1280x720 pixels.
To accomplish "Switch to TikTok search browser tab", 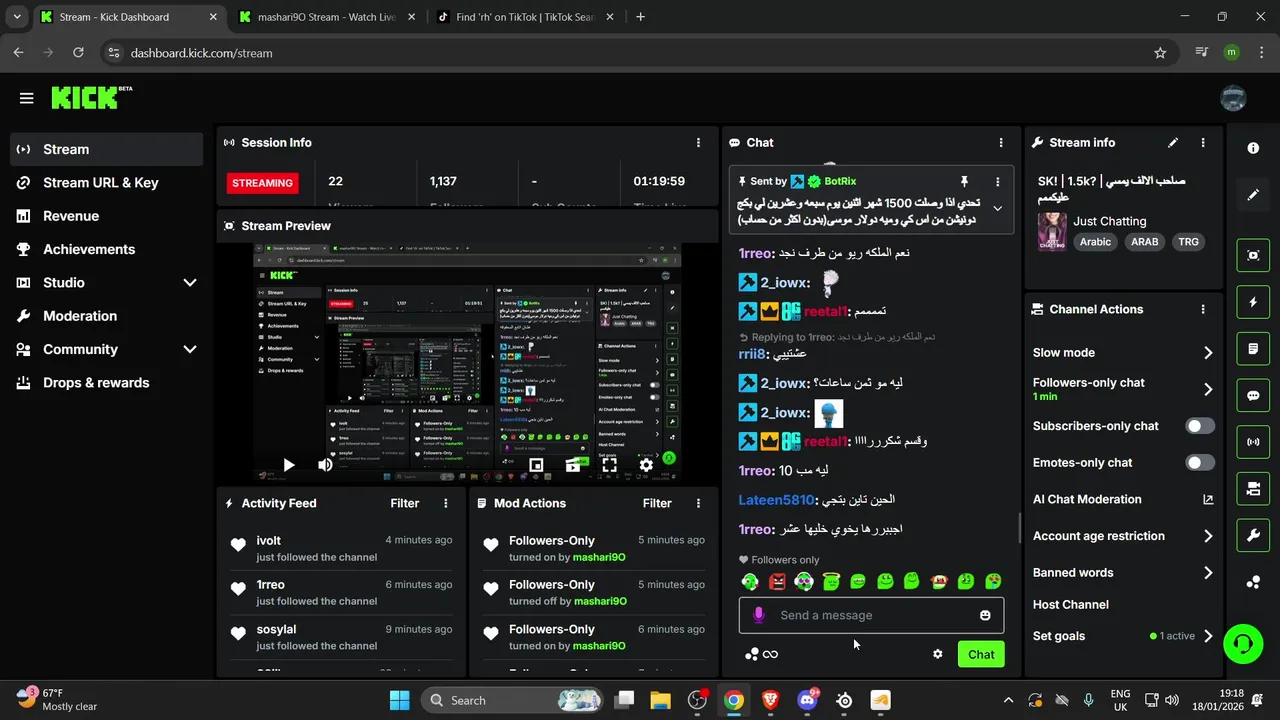I will (x=525, y=17).
